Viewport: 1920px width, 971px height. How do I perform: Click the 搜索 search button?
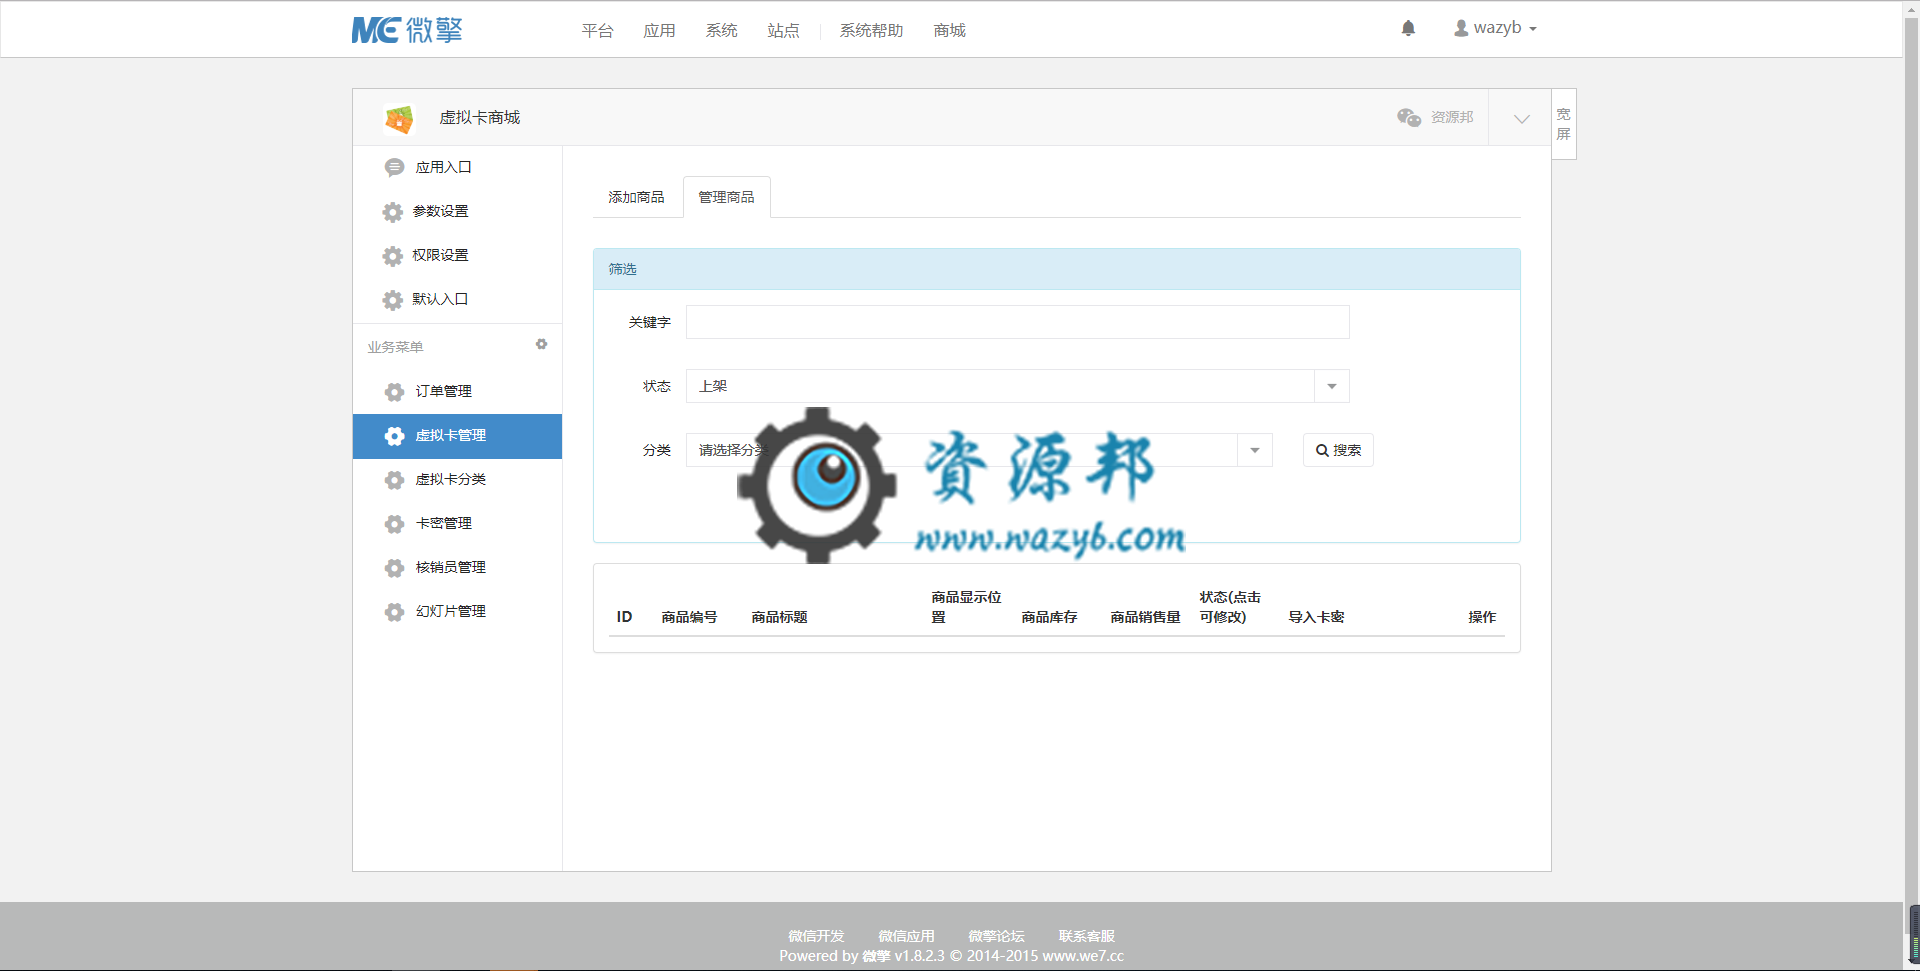(x=1338, y=450)
